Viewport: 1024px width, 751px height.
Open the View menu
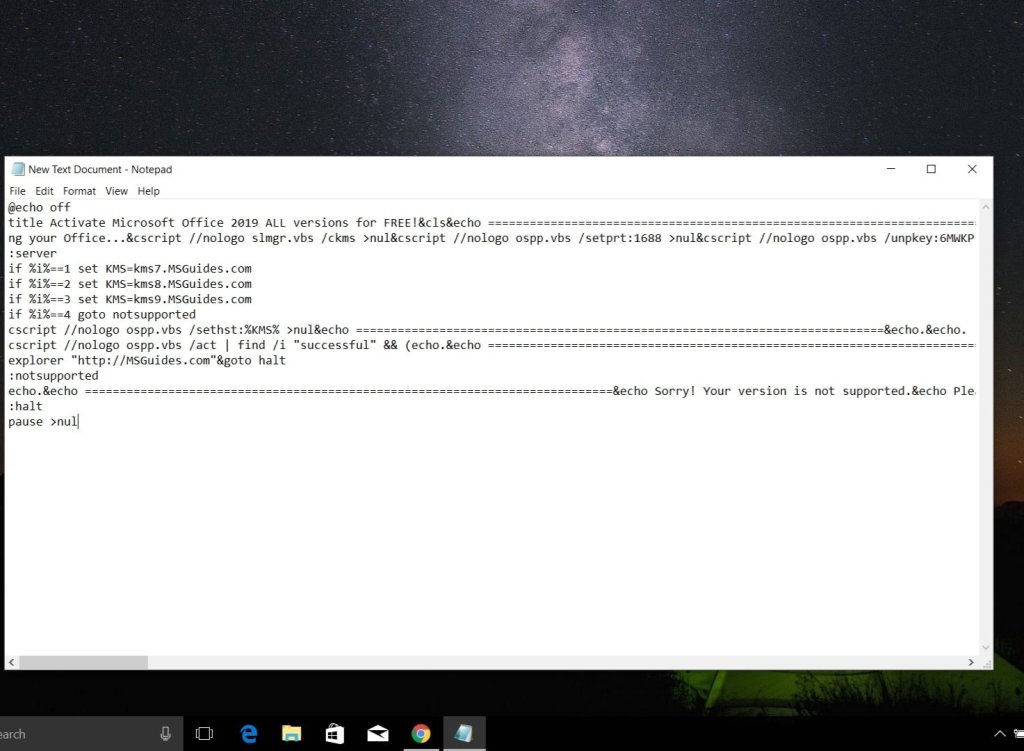(116, 191)
